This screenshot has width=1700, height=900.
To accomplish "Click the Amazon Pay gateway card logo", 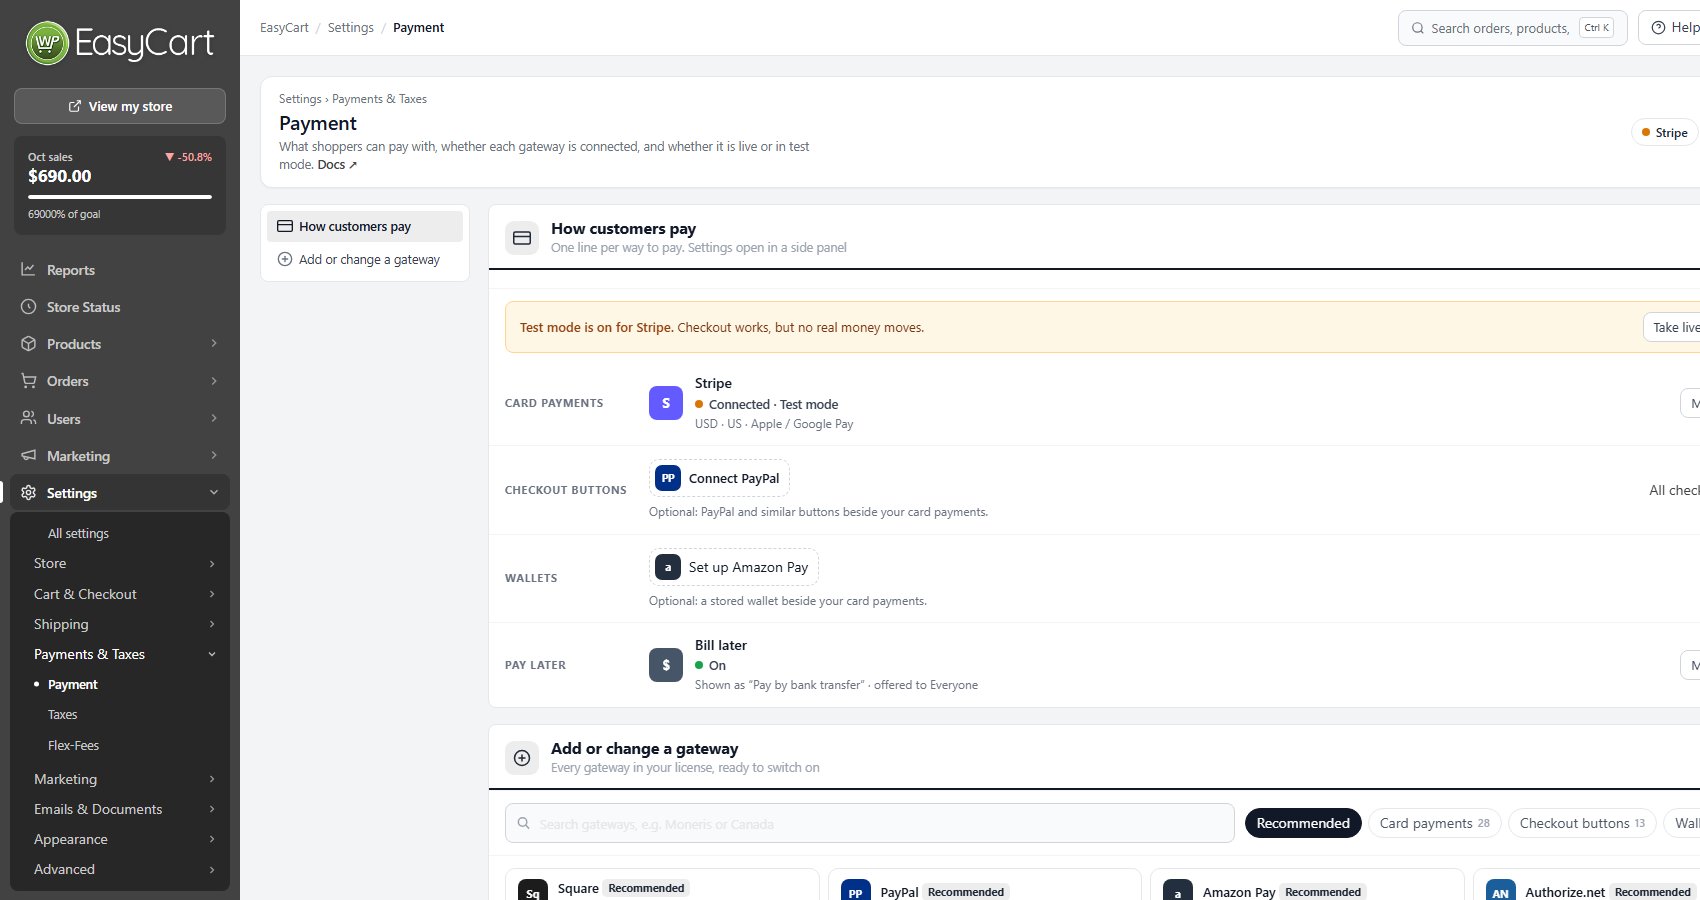I will tap(1178, 891).
